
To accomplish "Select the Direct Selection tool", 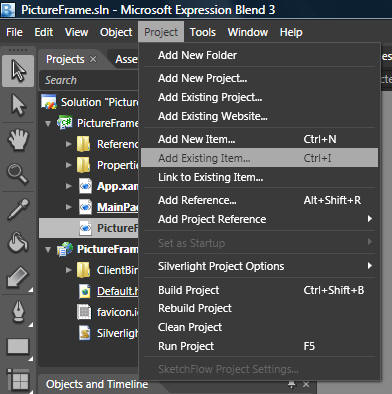I will click(x=18, y=105).
